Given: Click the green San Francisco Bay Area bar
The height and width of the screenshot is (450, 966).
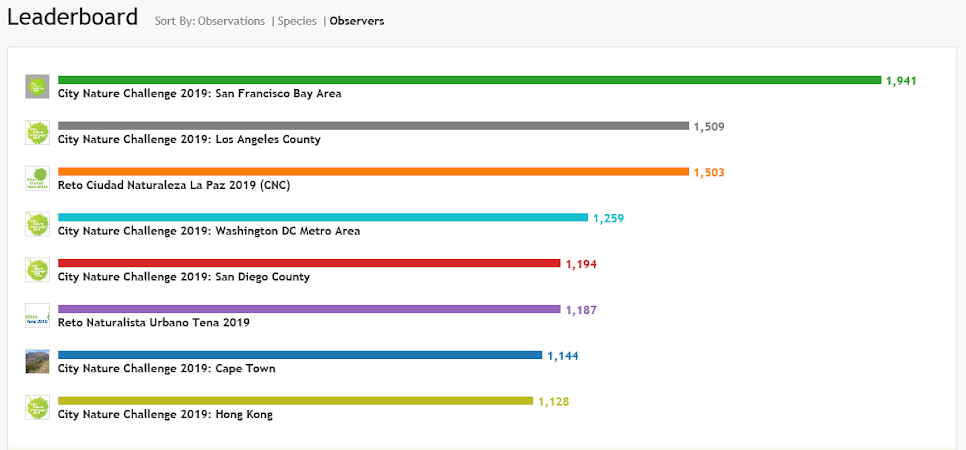Looking at the screenshot, I should tap(469, 80).
